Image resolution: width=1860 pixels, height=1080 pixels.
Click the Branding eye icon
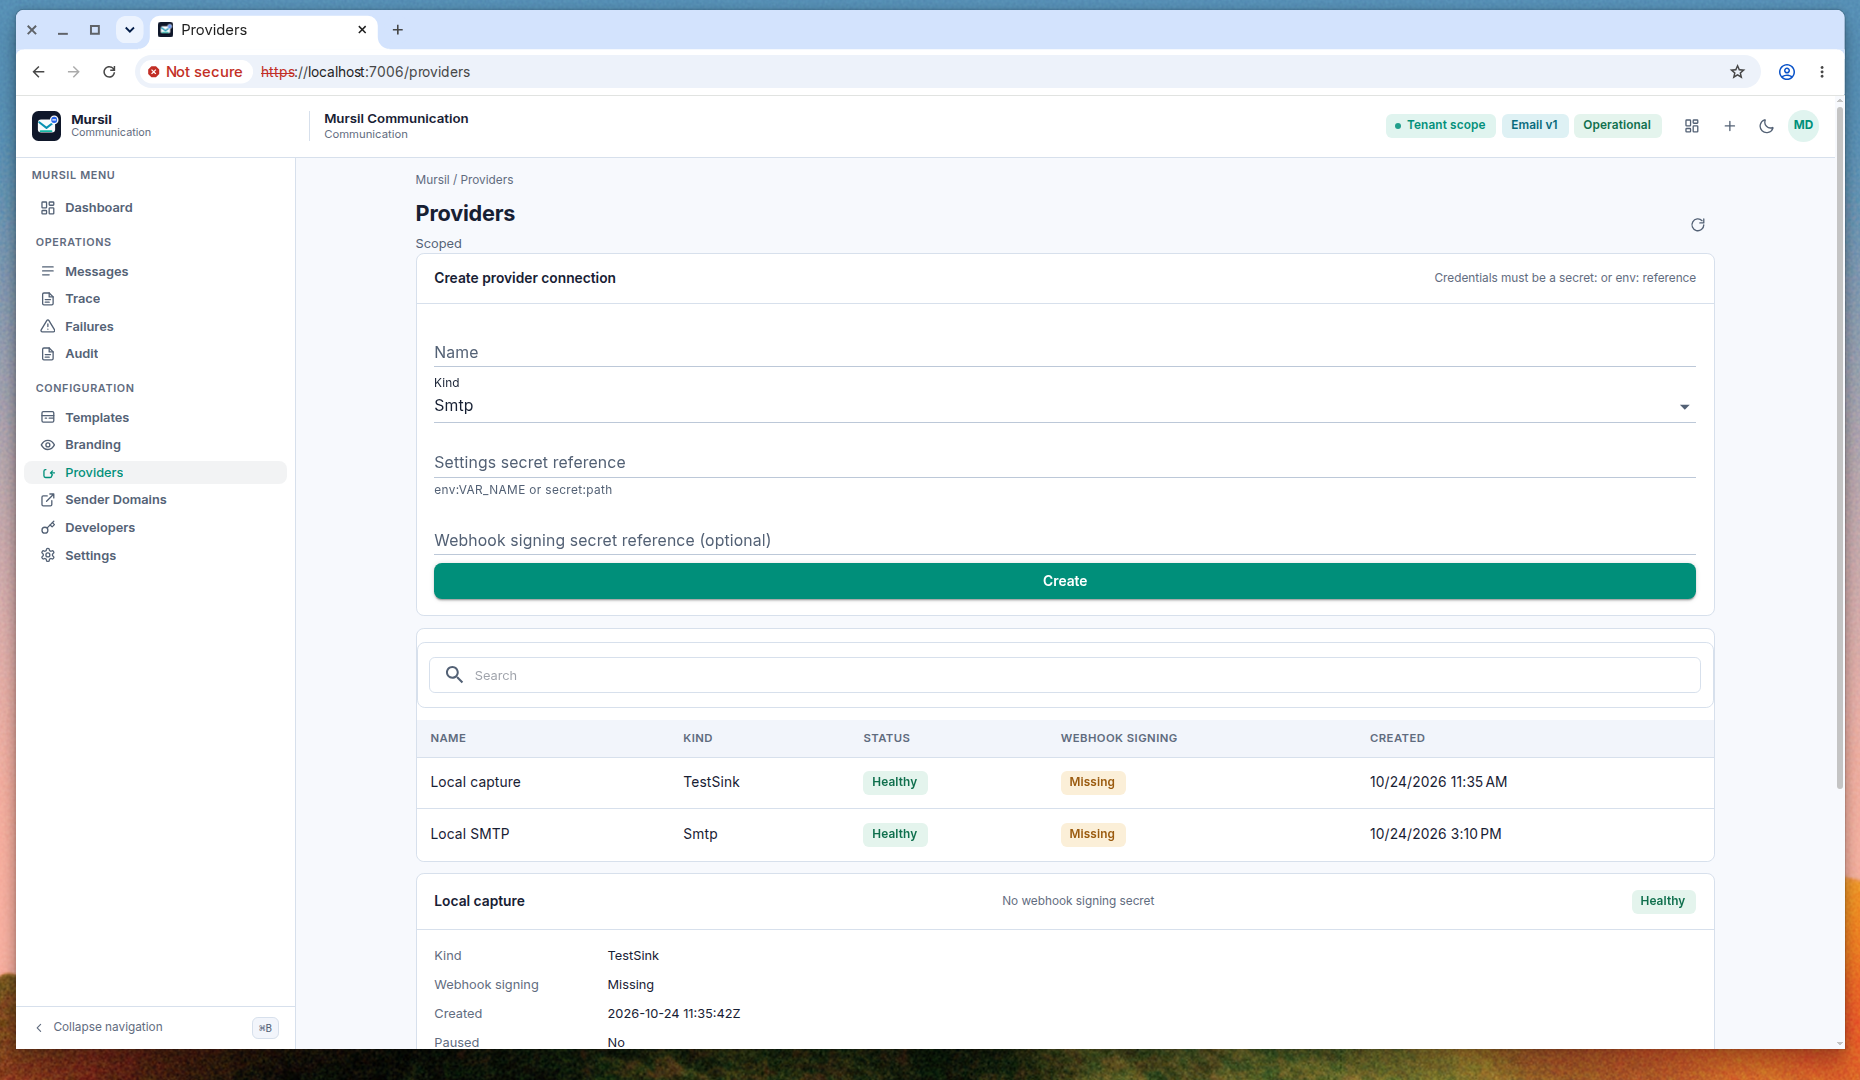coord(47,445)
